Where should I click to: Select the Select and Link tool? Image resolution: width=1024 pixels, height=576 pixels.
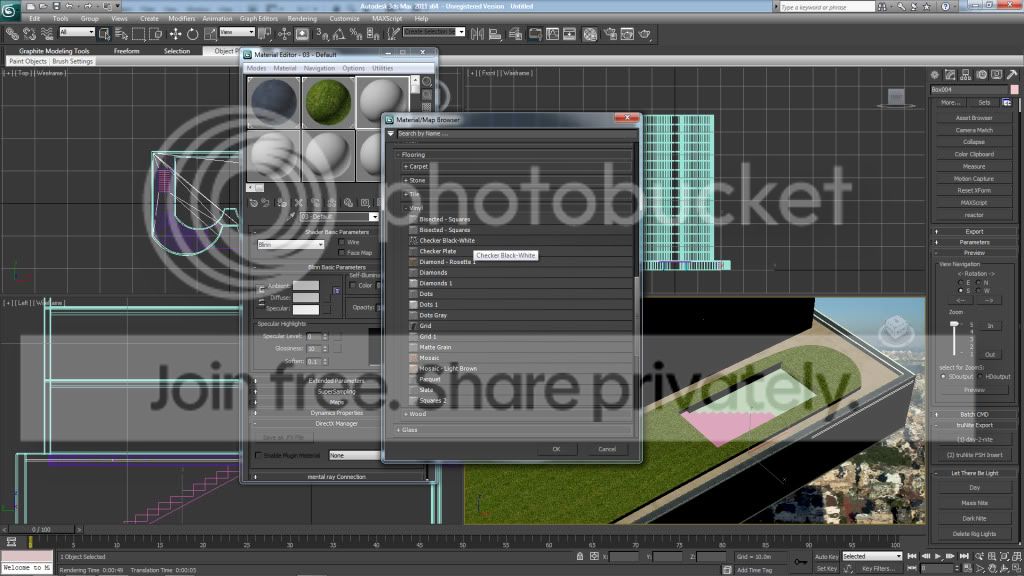[12, 34]
